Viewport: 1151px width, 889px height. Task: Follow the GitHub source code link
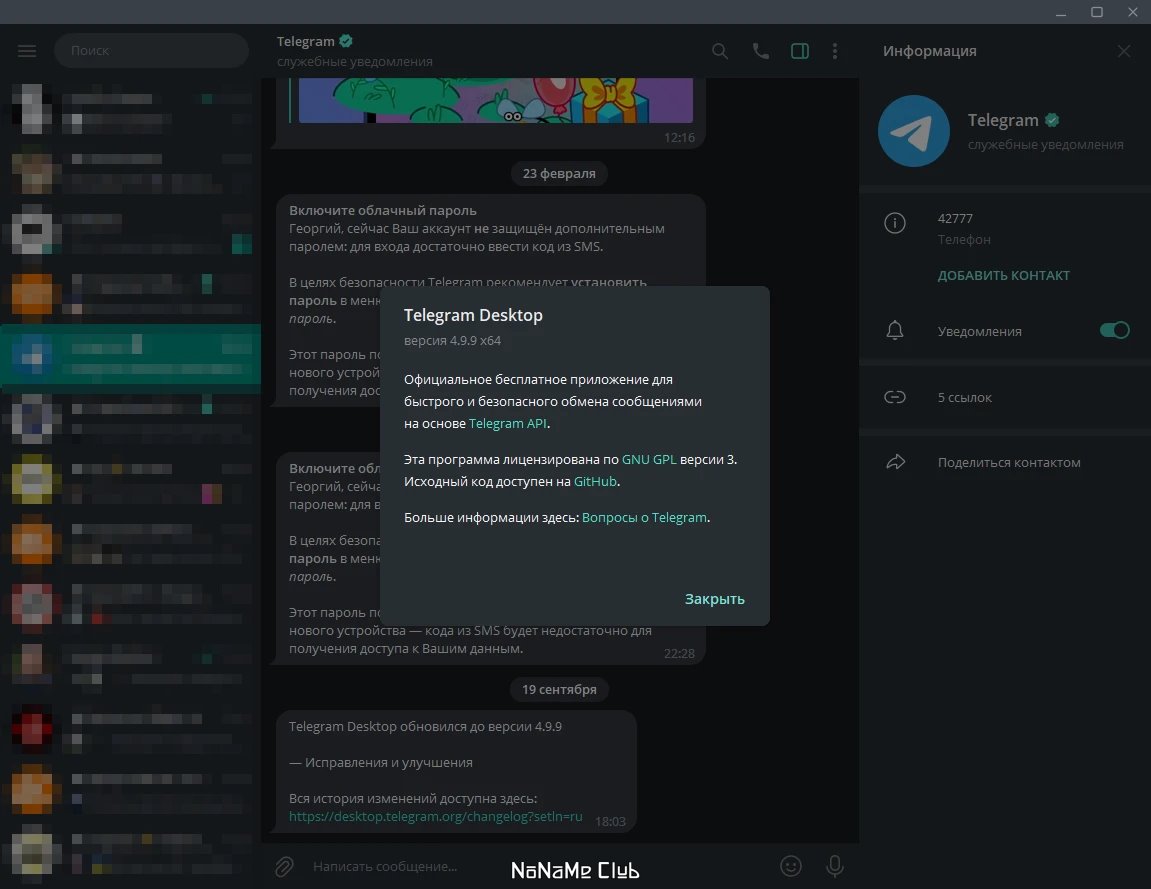pos(595,481)
